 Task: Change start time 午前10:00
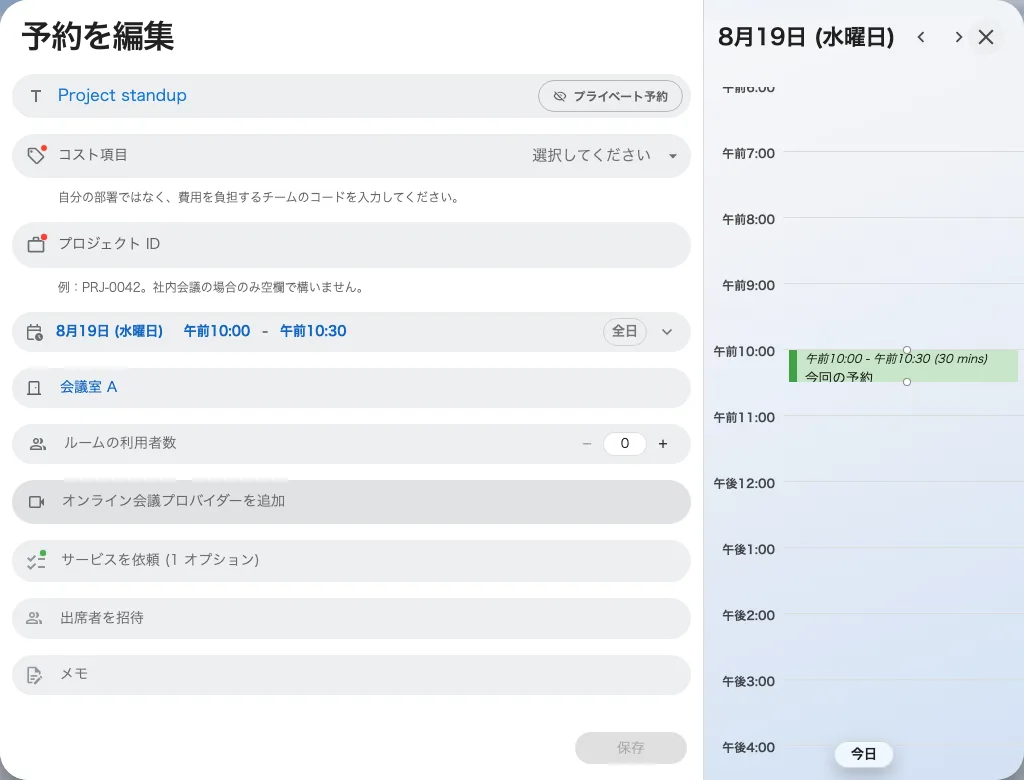tap(217, 331)
